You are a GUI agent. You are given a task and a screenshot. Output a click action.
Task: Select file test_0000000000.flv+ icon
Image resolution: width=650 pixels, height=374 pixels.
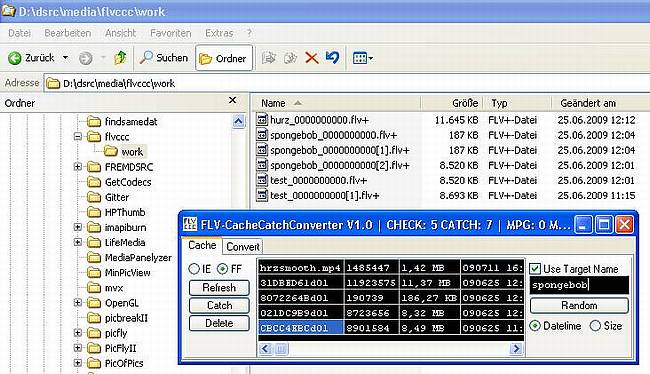pyautogui.click(x=262, y=180)
